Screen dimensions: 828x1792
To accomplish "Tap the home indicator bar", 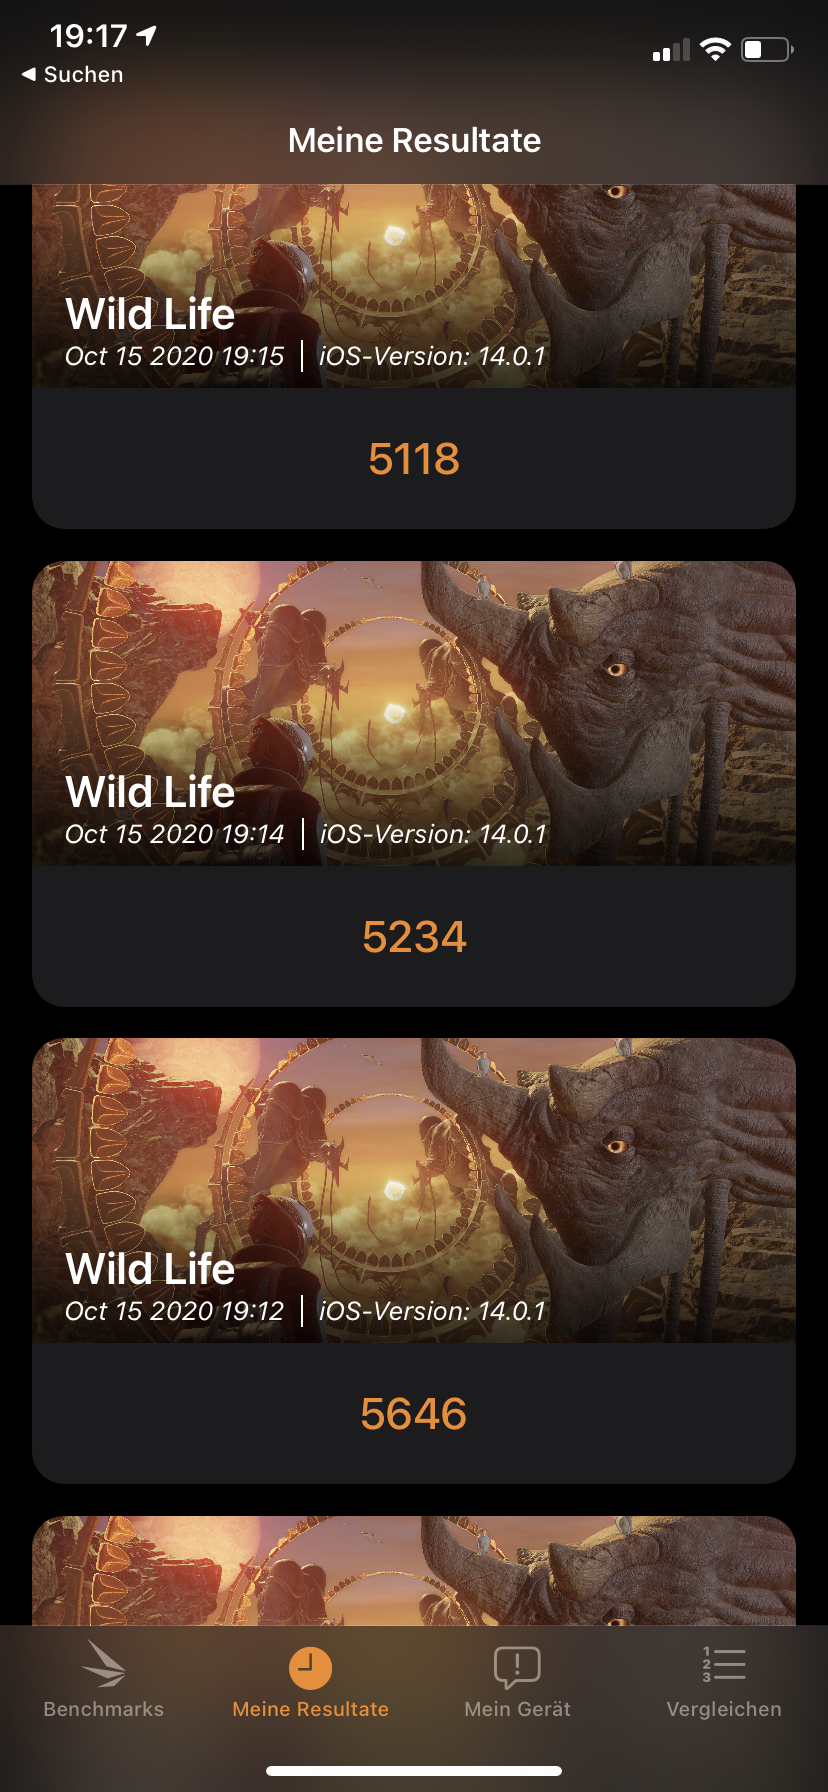I will [x=414, y=1771].
